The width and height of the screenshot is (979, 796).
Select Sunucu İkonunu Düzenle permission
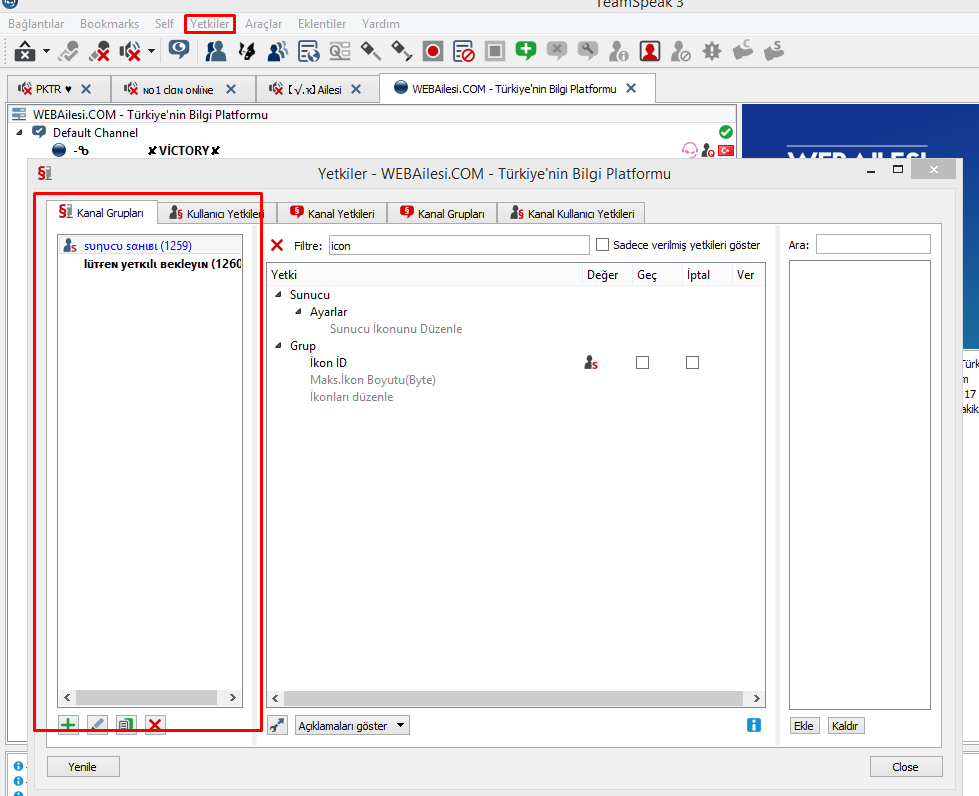click(x=396, y=329)
